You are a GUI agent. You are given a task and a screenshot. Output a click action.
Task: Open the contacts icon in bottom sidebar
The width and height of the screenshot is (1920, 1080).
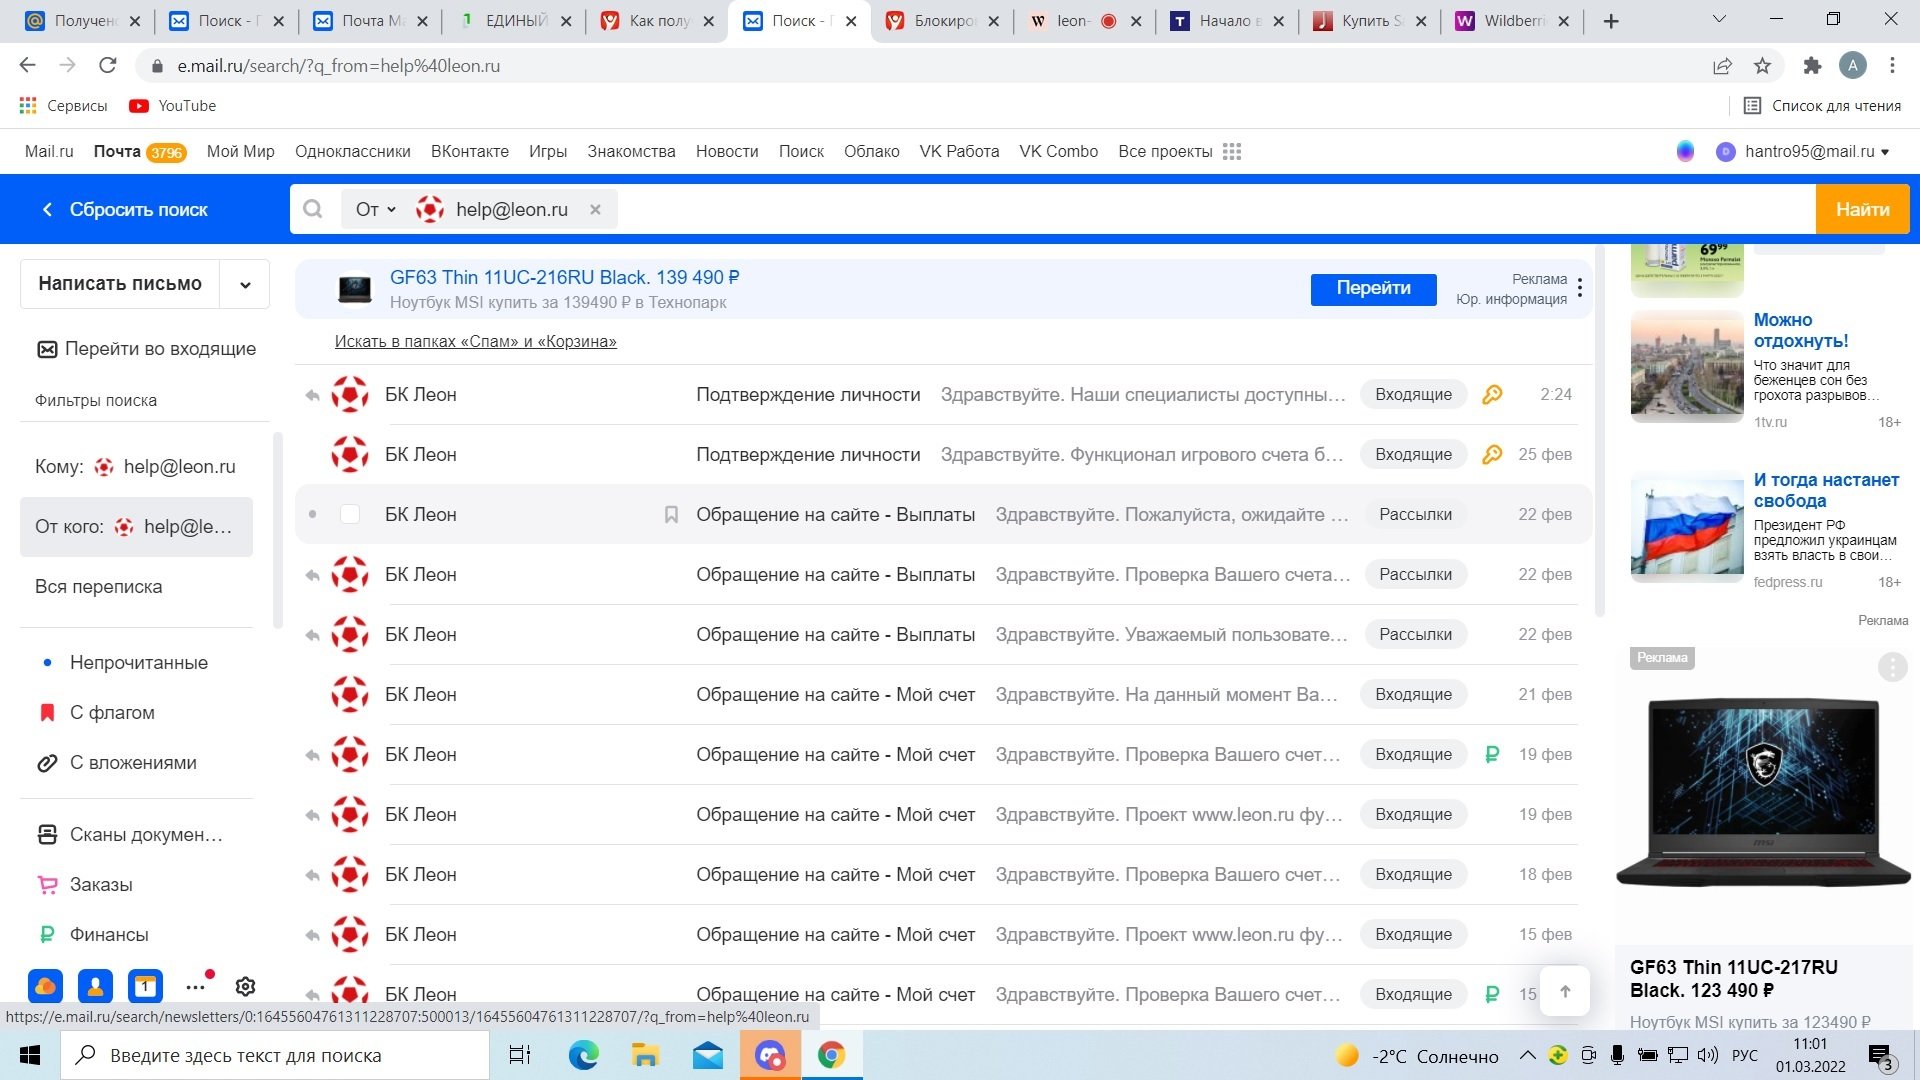95,987
